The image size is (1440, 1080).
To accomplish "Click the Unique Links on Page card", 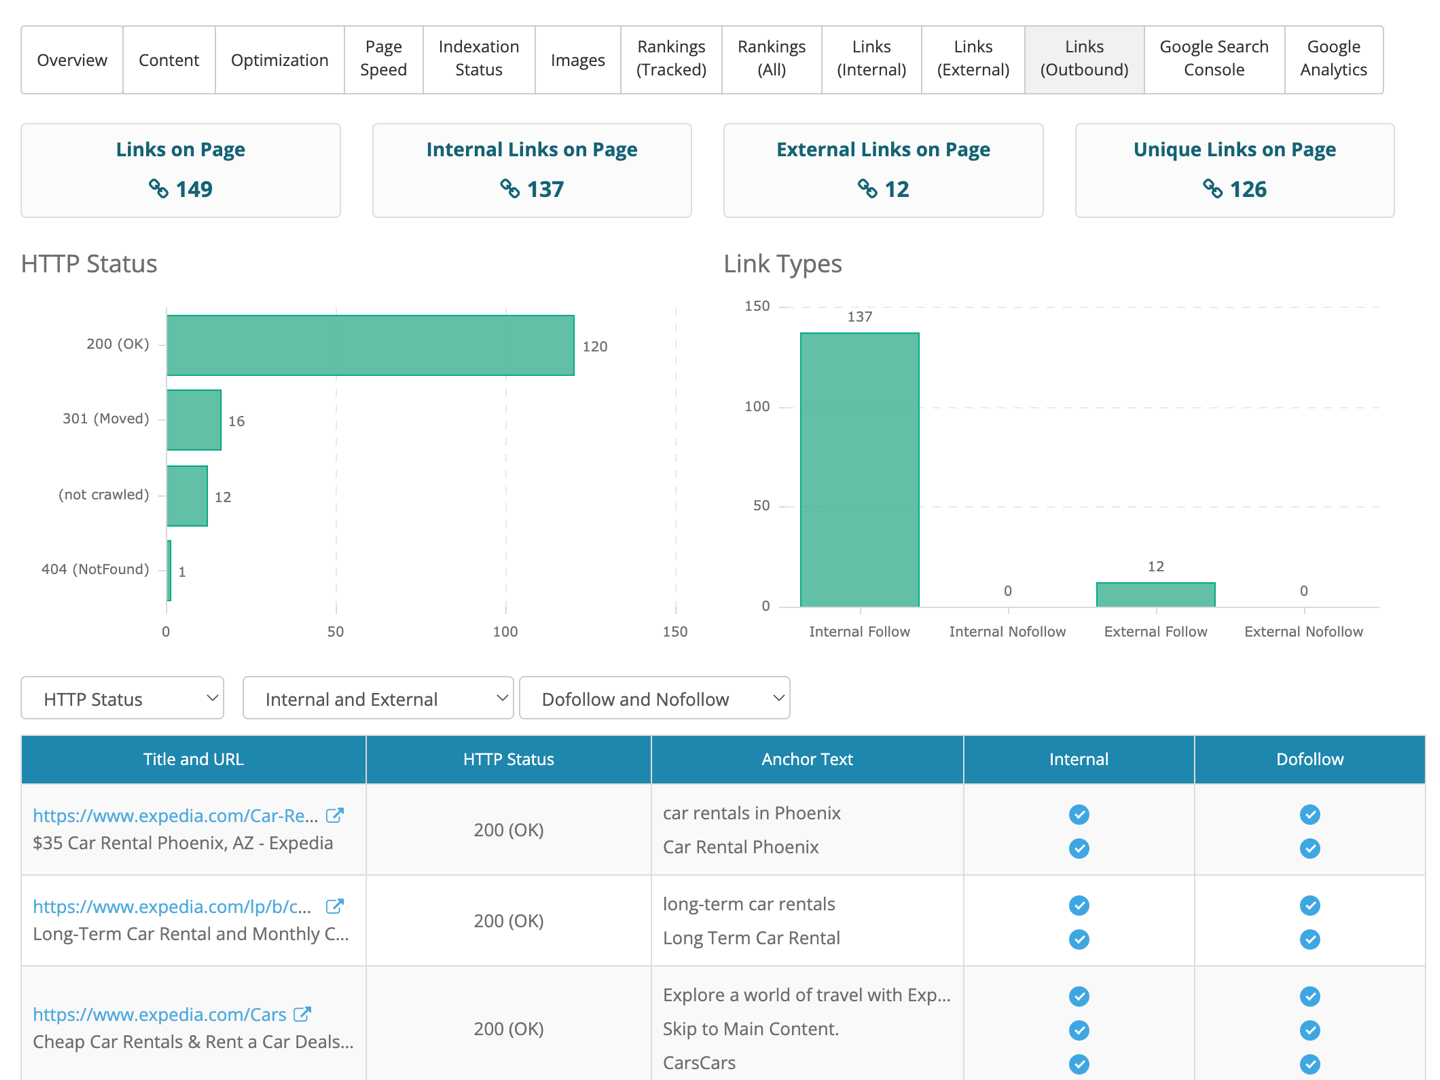I will pyautogui.click(x=1235, y=170).
